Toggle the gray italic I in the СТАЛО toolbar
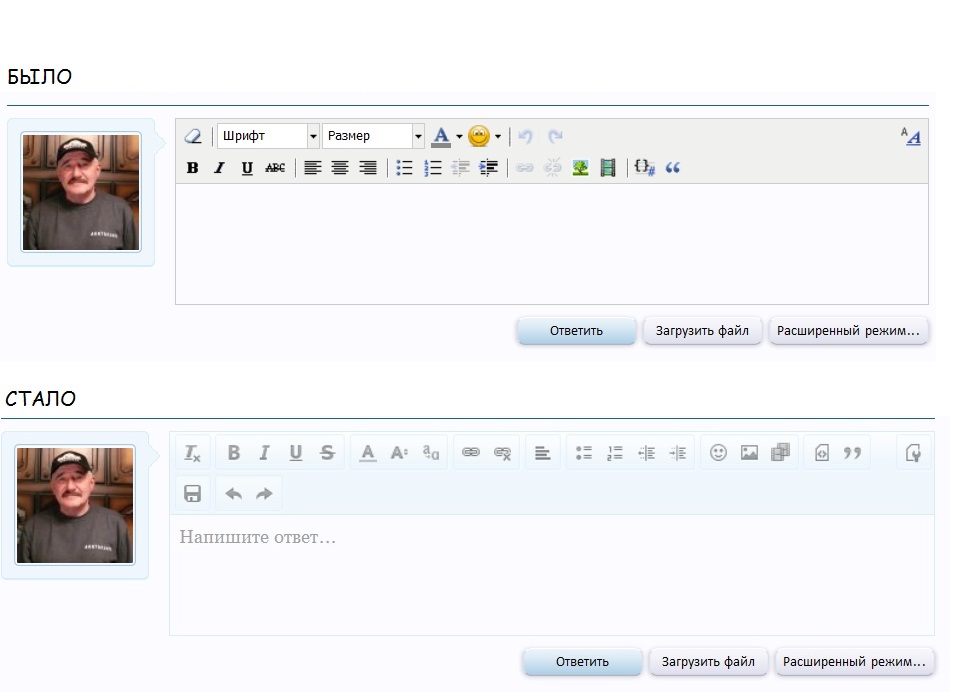The image size is (973, 692). (x=264, y=453)
